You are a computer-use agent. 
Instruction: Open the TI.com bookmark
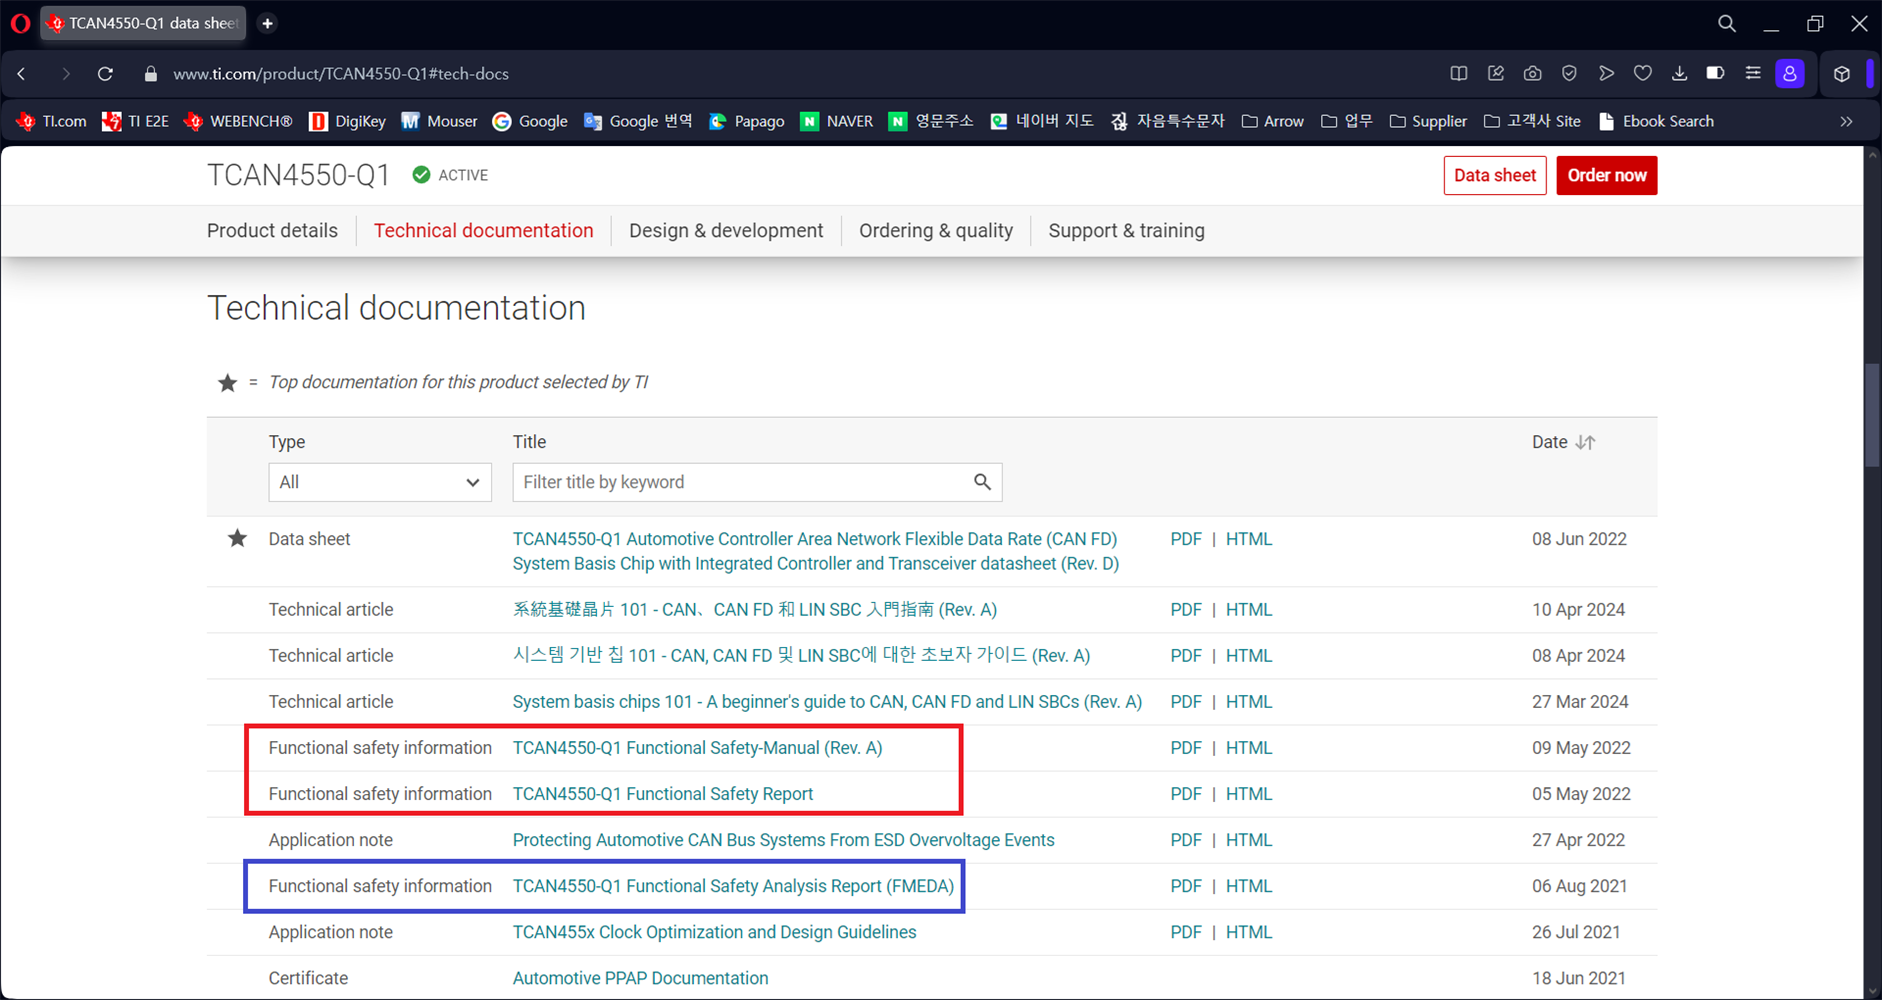coord(52,121)
